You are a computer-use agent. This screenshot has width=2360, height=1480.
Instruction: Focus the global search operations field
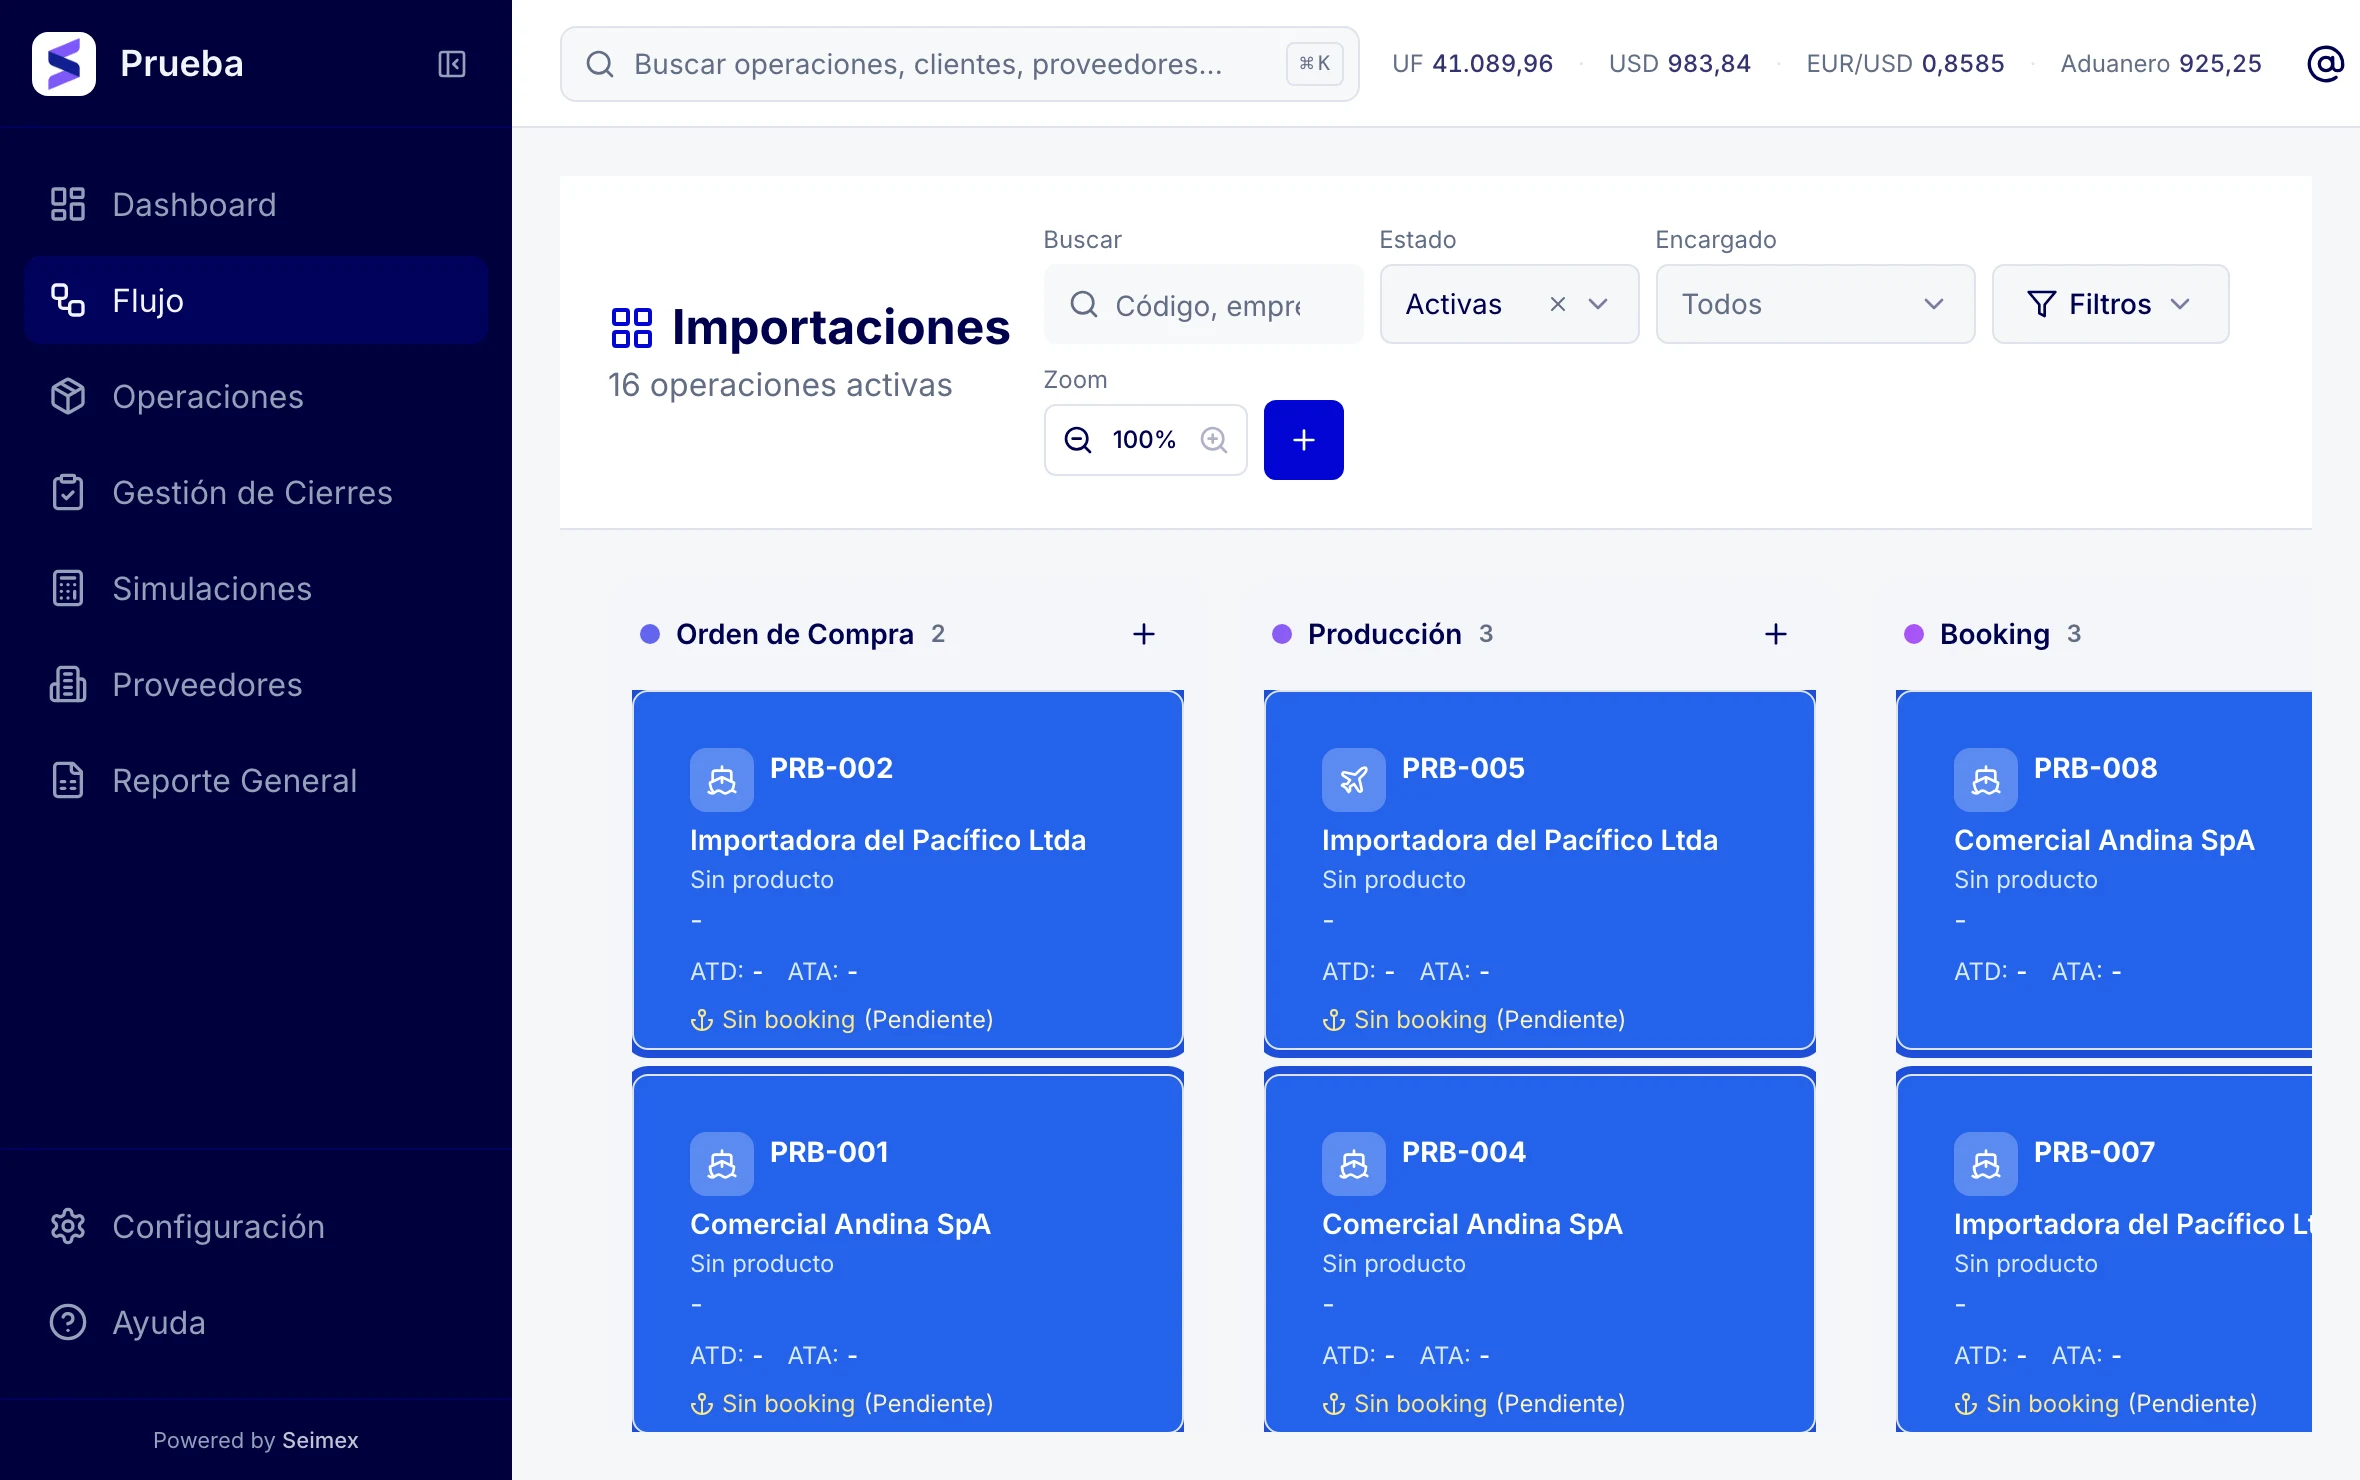[x=960, y=64]
